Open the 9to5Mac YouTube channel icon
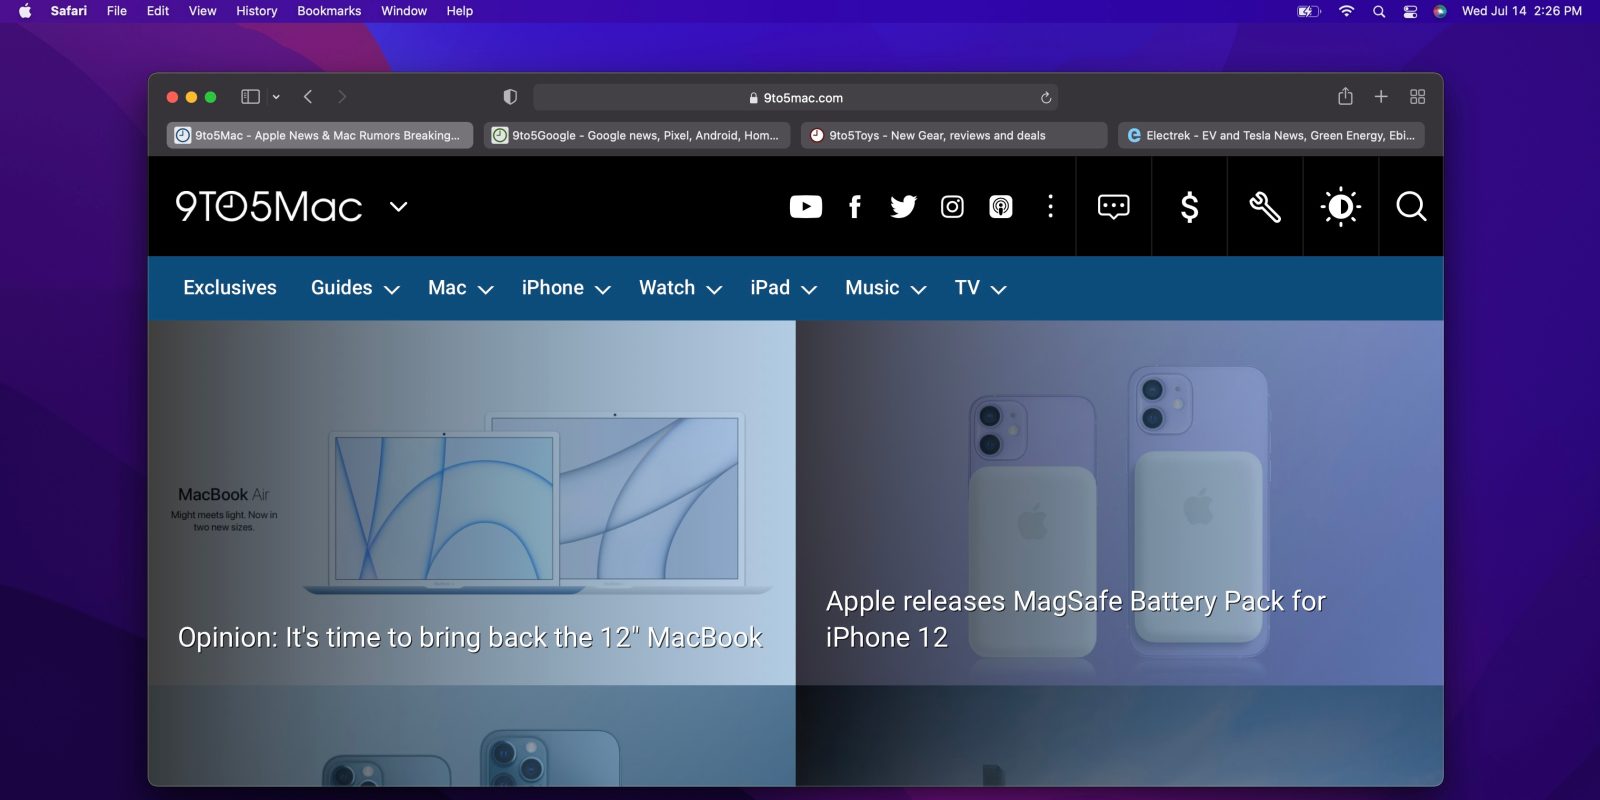1600x800 pixels. (805, 207)
